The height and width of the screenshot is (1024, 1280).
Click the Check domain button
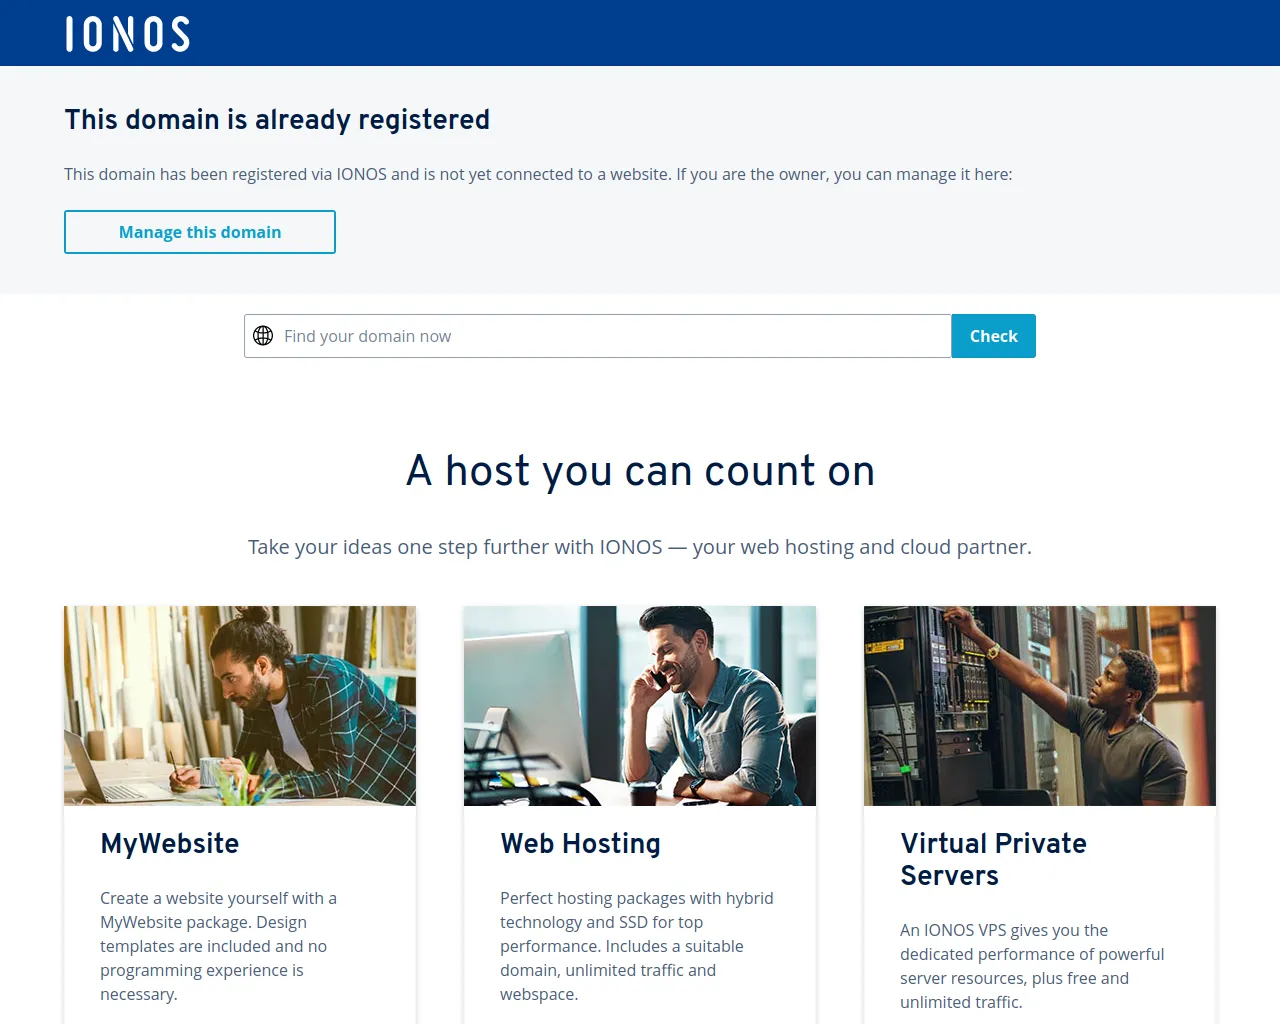993,336
